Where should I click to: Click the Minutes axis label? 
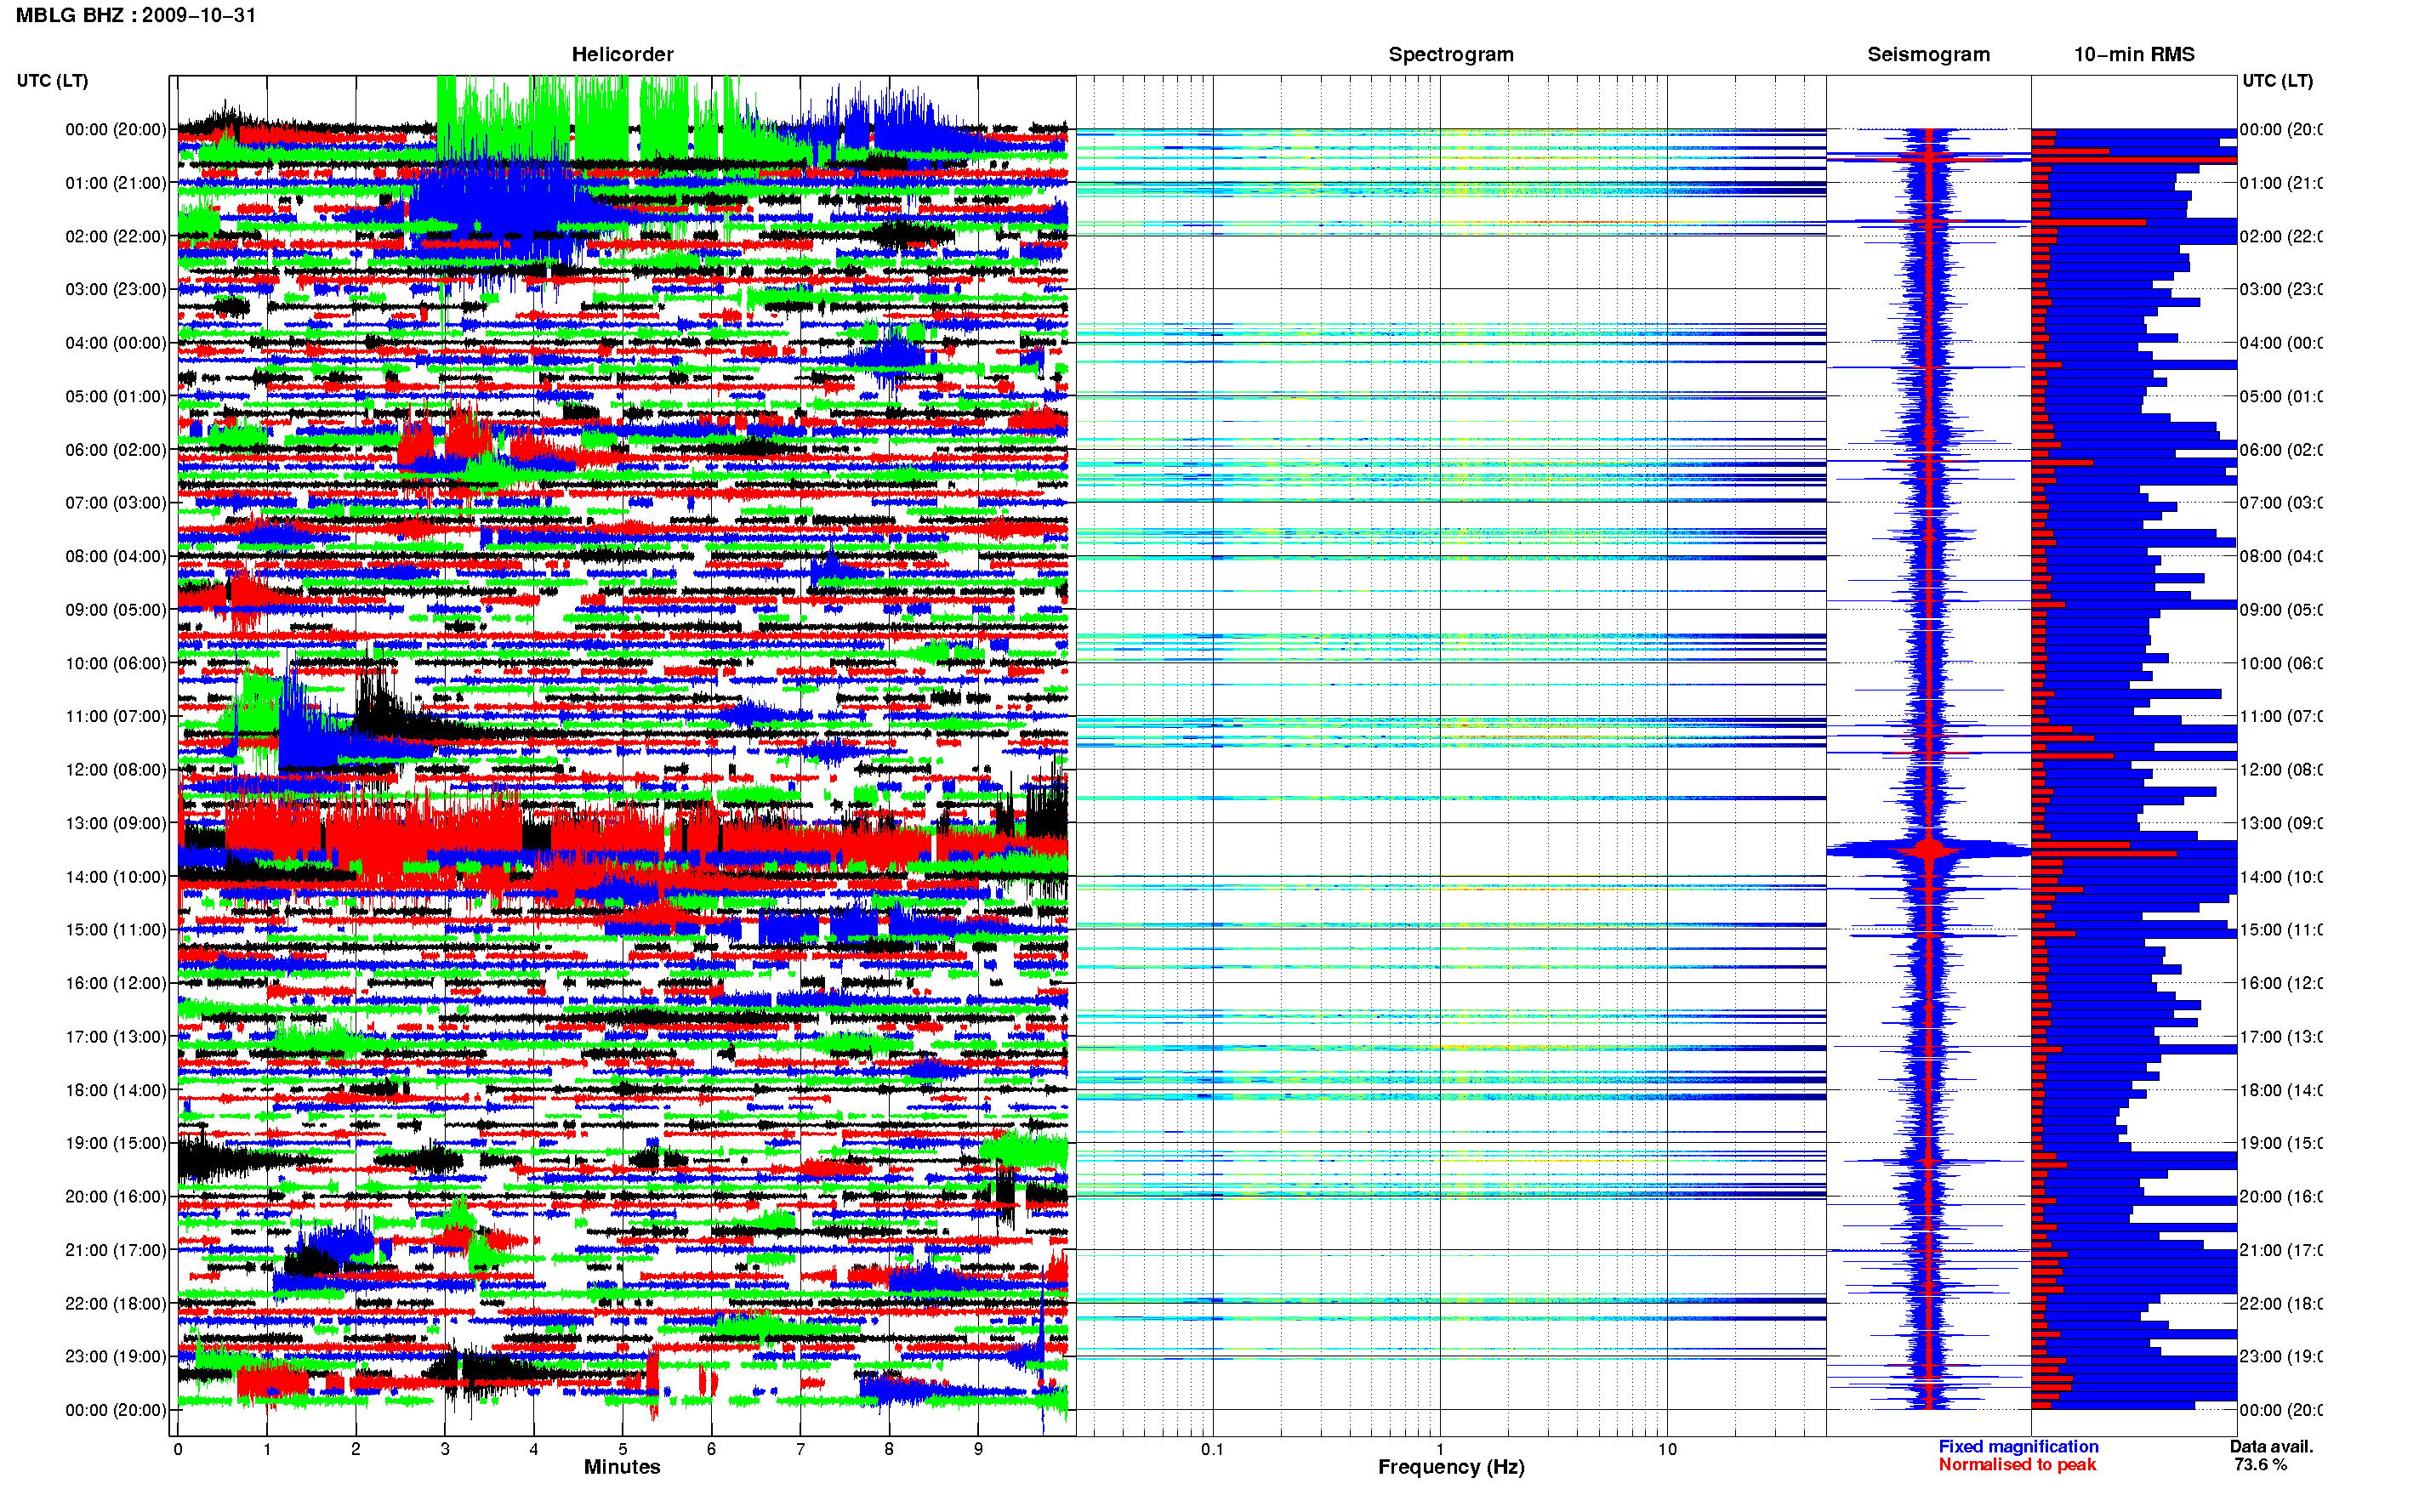[x=622, y=1467]
